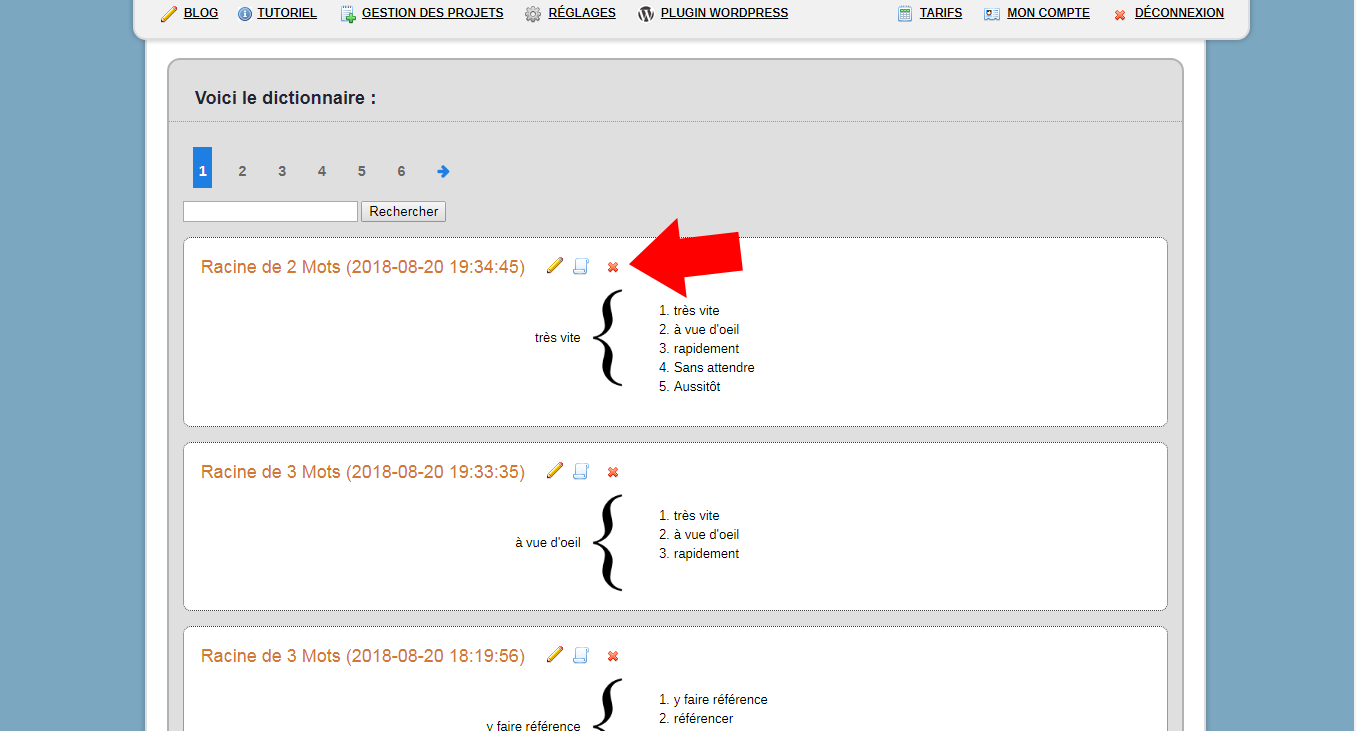
Task: Edit the 18:19:56 Racine de 3 Mots entry
Action: 555,655
